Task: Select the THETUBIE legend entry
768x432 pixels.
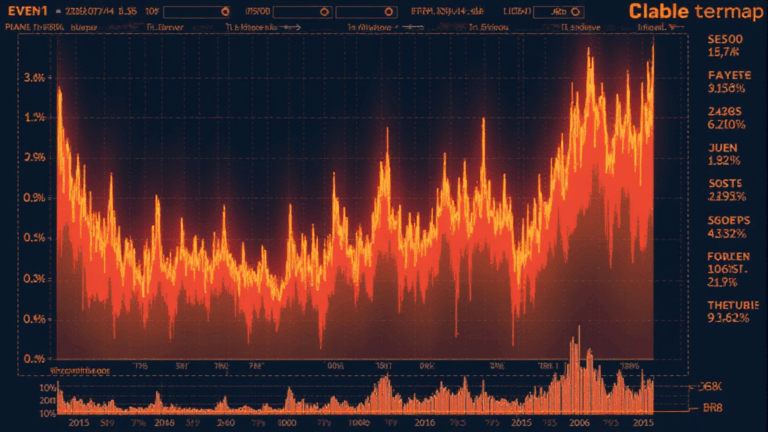Action: [x=733, y=312]
